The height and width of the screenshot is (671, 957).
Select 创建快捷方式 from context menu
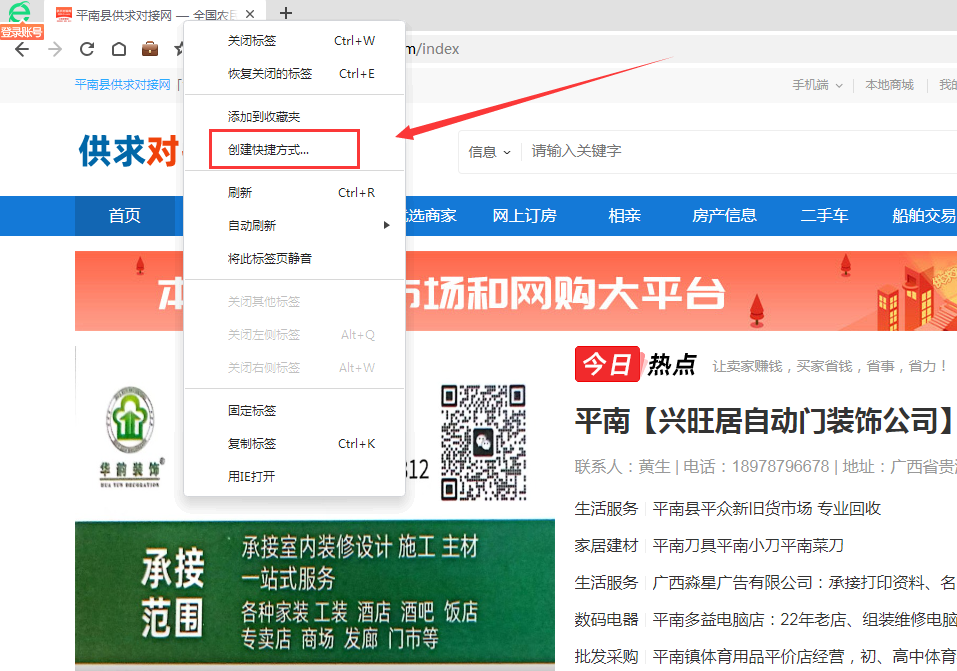point(268,150)
